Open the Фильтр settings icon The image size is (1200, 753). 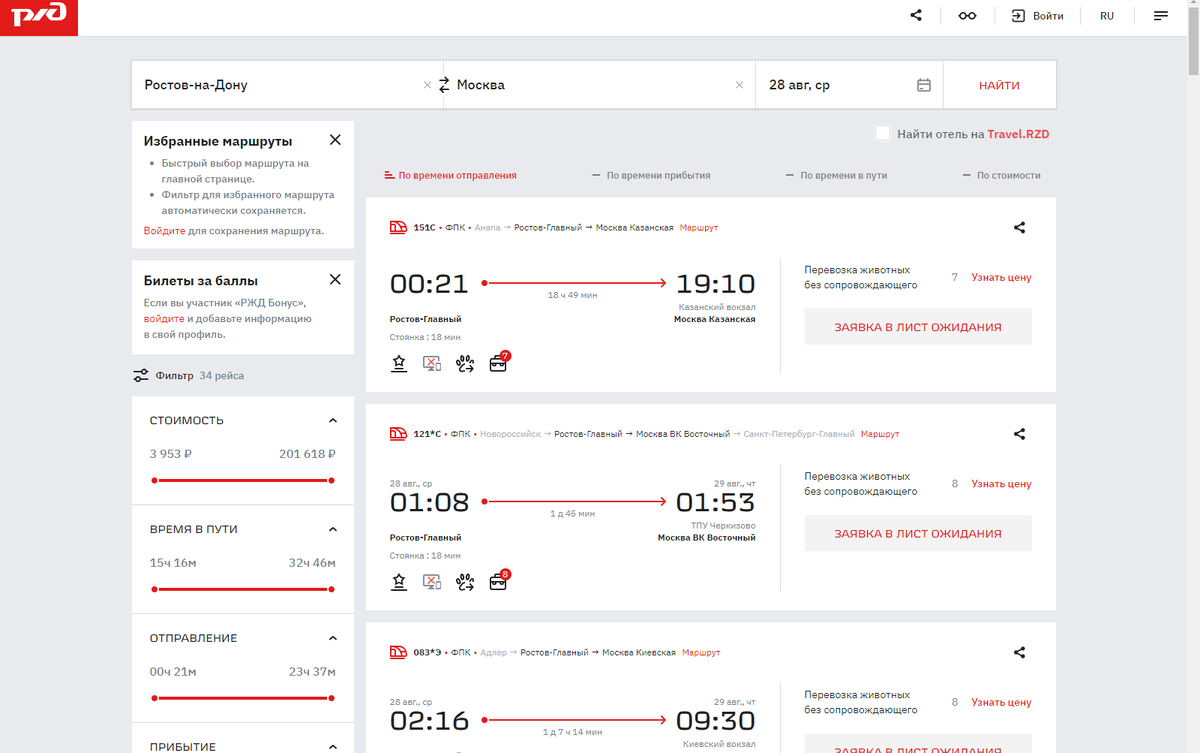coord(141,376)
